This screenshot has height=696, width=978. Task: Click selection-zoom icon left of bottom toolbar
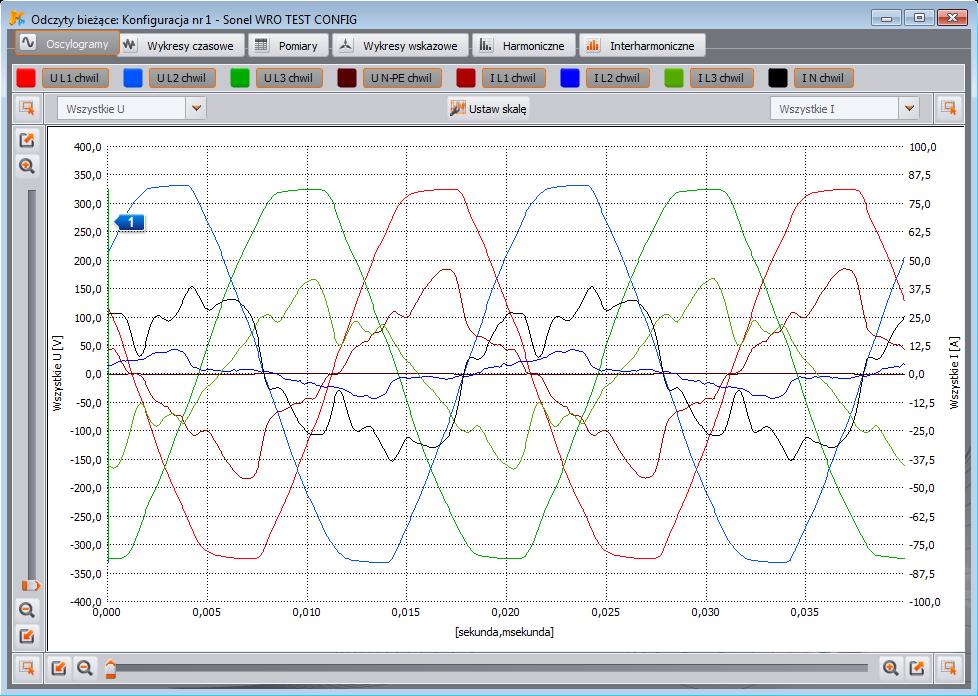pyautogui.click(x=27, y=668)
